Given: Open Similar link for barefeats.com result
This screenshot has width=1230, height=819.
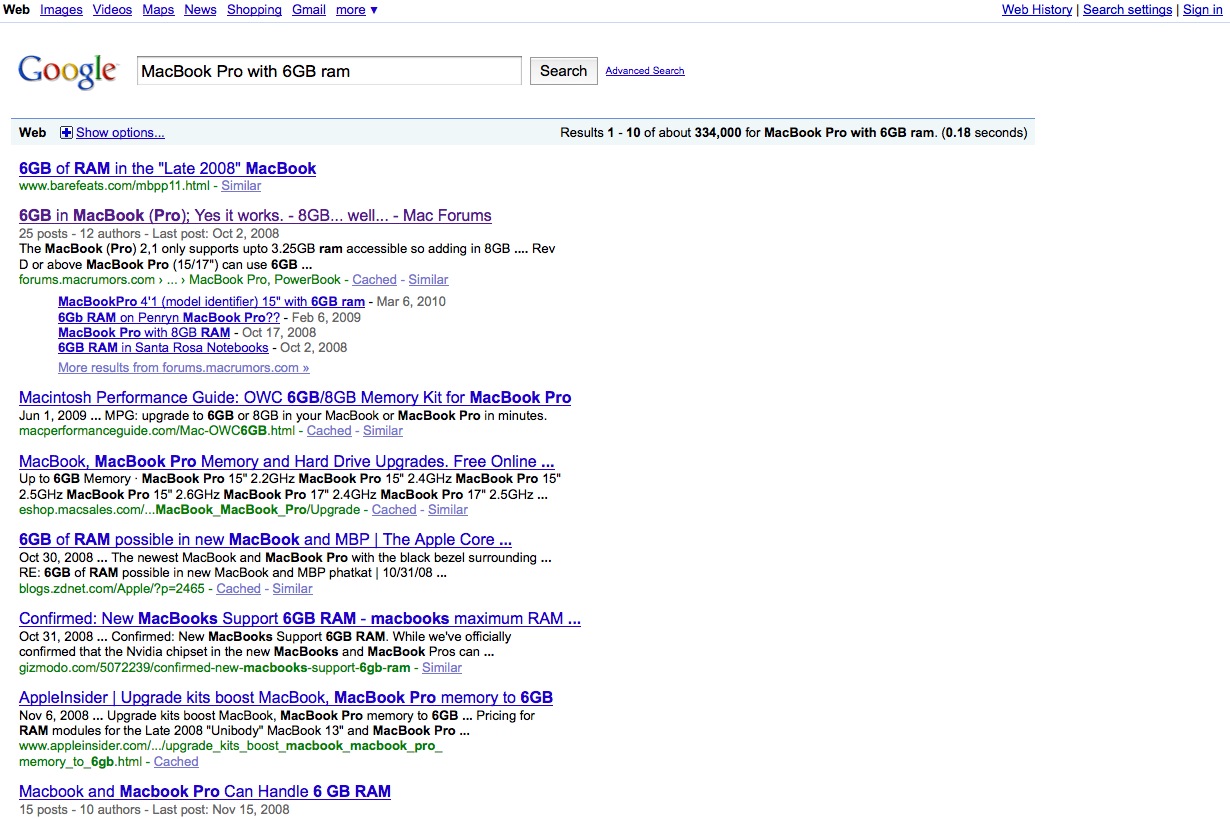Looking at the screenshot, I should tap(241, 186).
